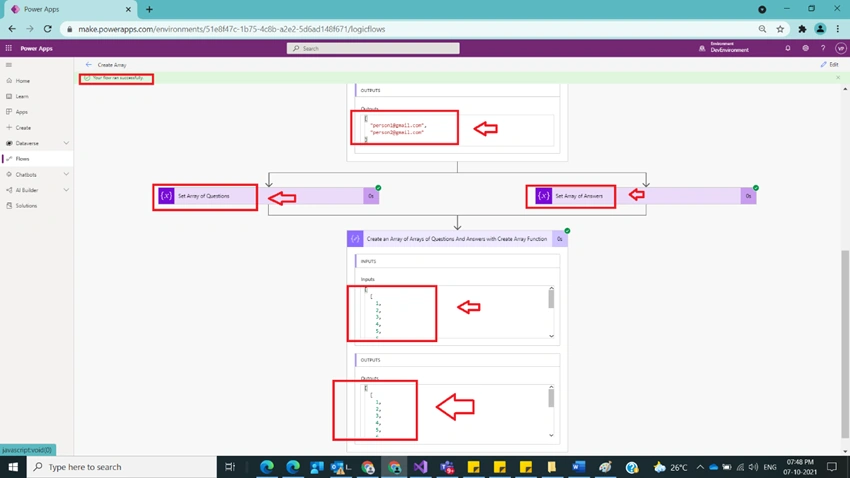Click the Power Apps search box
Screen dimensions: 850x478
[373, 48]
